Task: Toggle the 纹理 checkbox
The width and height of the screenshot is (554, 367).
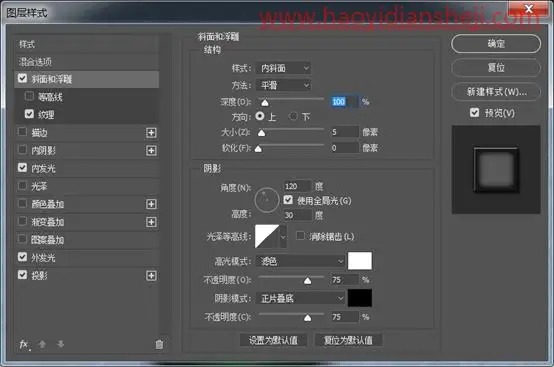Action: pyautogui.click(x=29, y=114)
